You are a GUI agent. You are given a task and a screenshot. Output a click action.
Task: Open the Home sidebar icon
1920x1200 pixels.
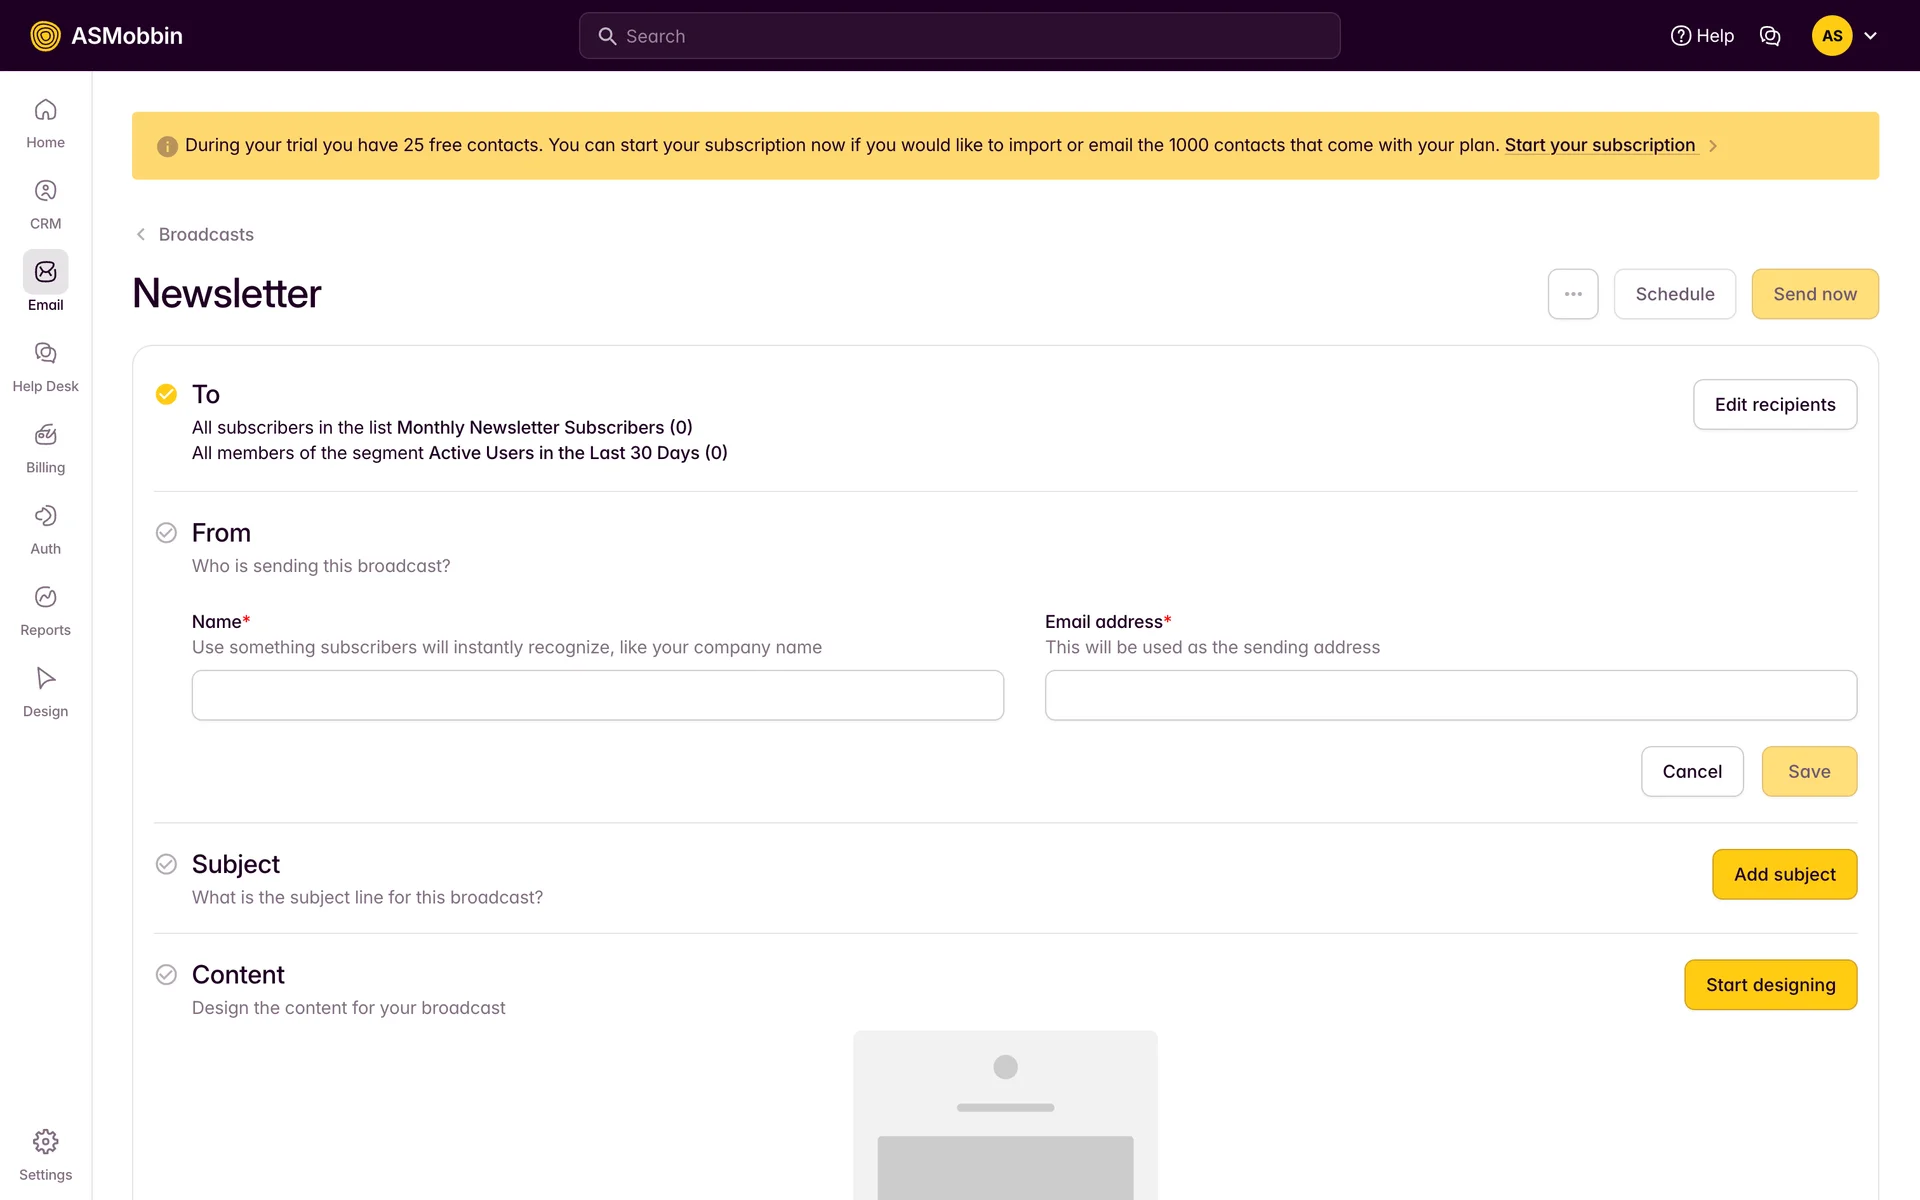[45, 110]
